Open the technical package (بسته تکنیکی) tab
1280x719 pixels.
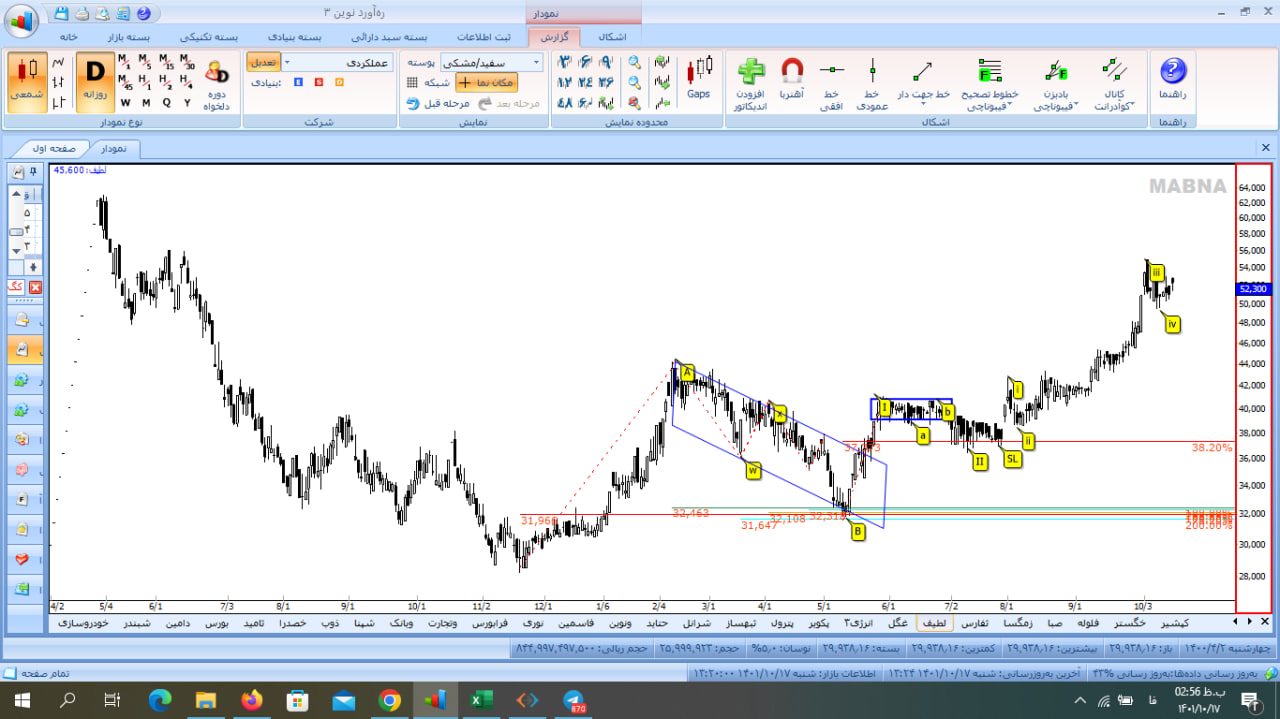209,36
